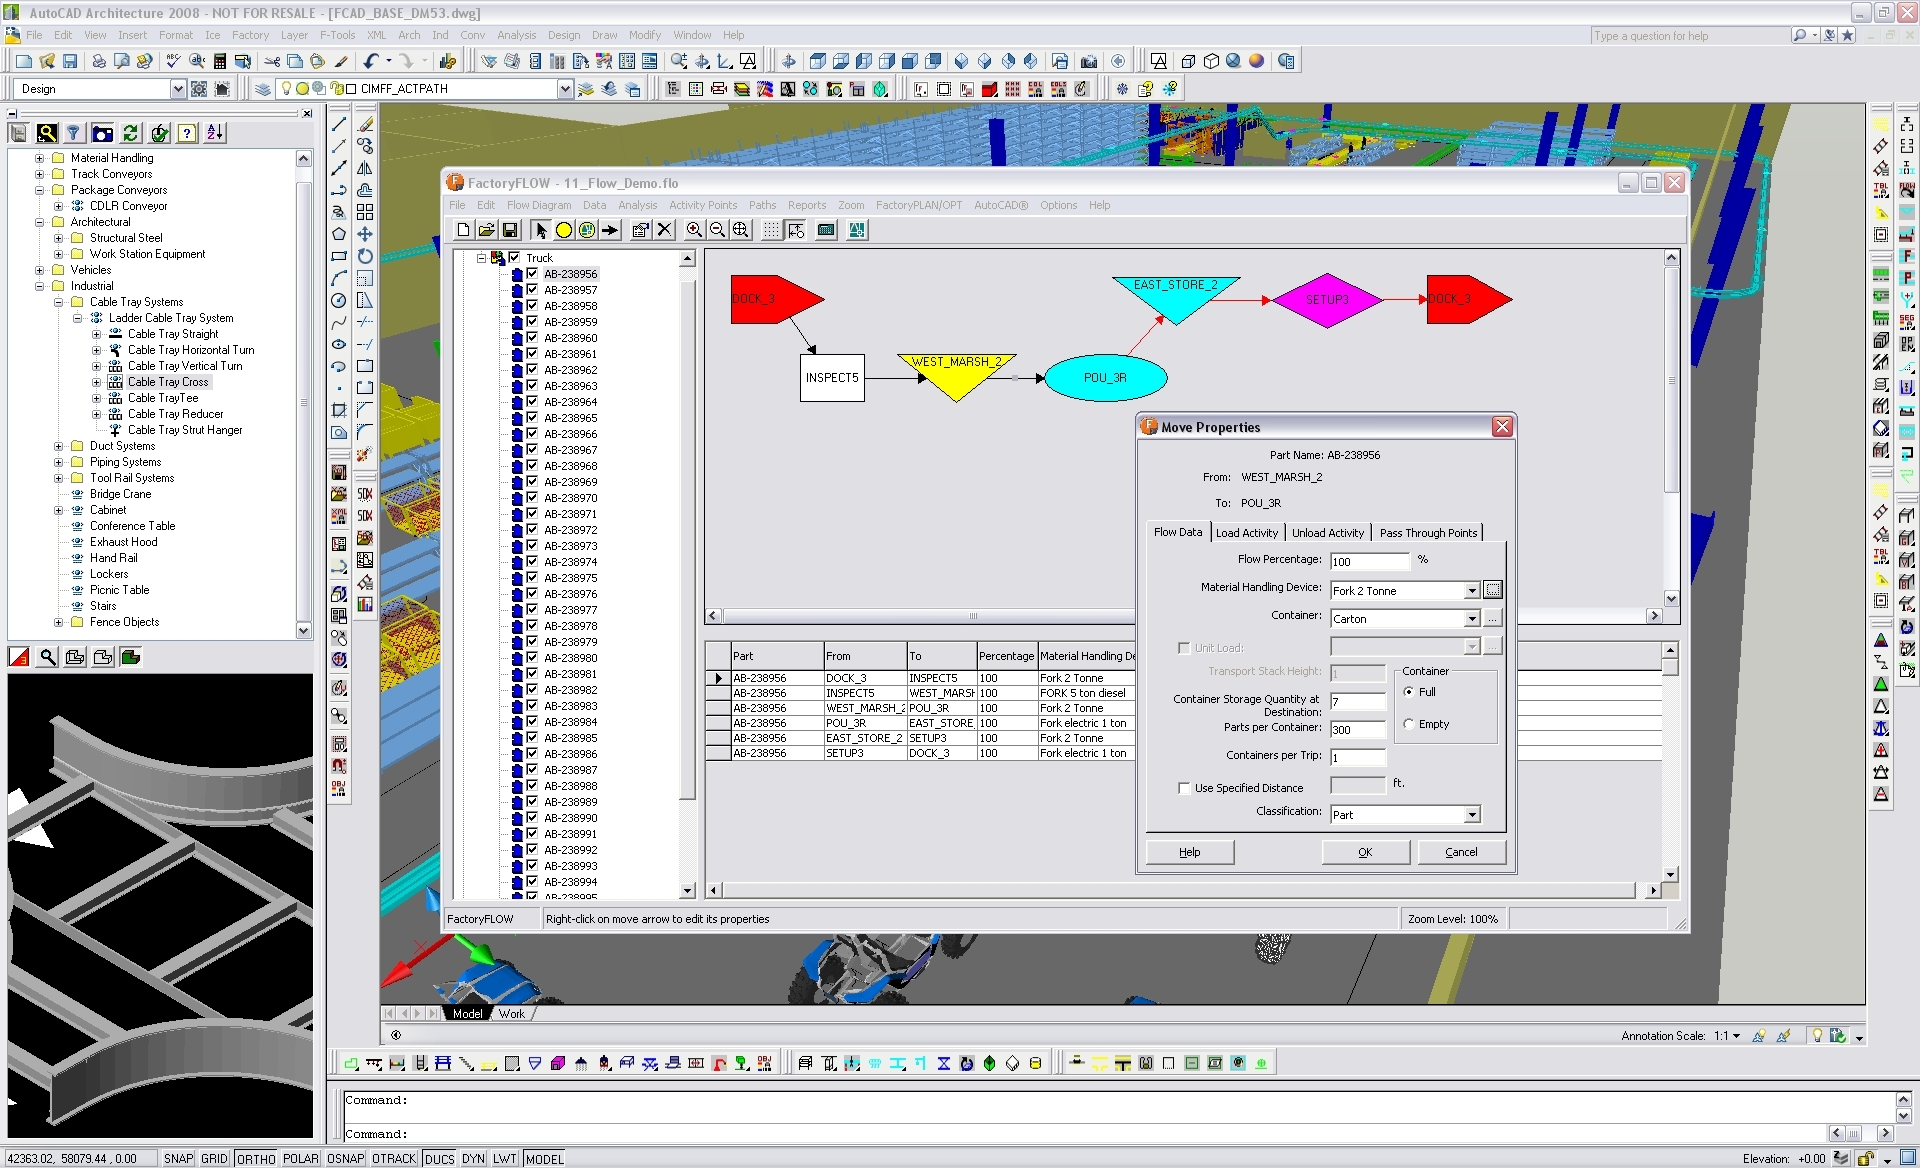The width and height of the screenshot is (1920, 1168).
Task: Open the Design workspace dropdown
Action: [x=178, y=89]
